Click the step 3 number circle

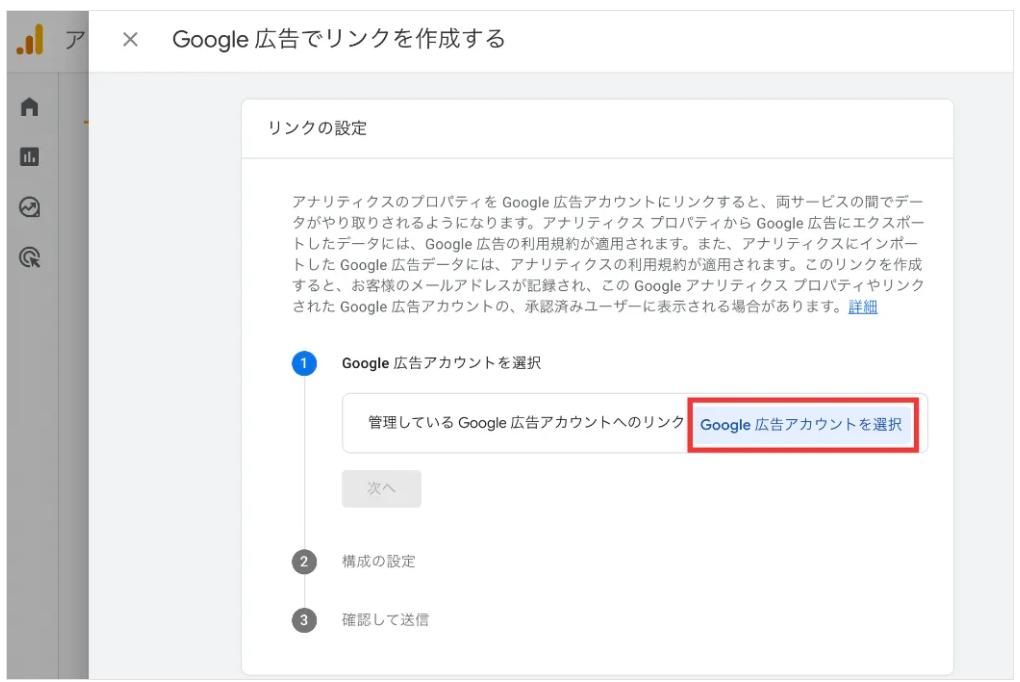coord(304,620)
